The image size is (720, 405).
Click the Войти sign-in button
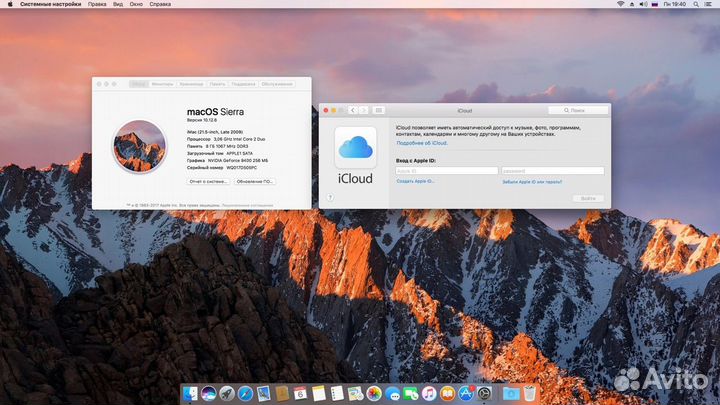coord(588,198)
